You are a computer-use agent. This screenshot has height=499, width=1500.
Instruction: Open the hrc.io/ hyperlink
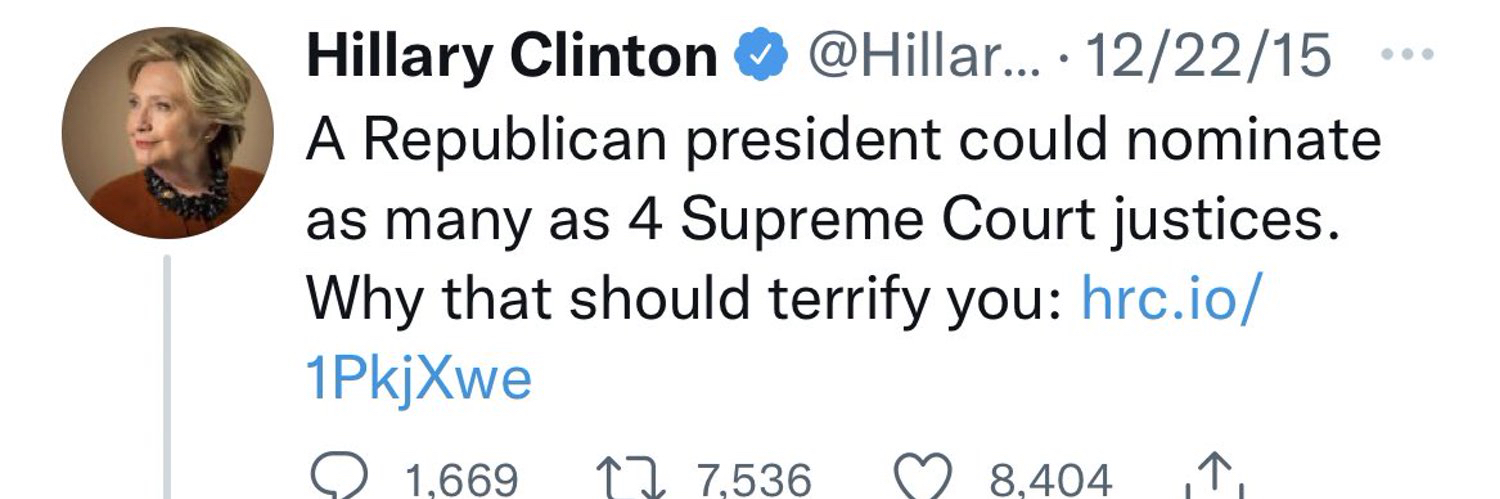pyautogui.click(x=1167, y=299)
